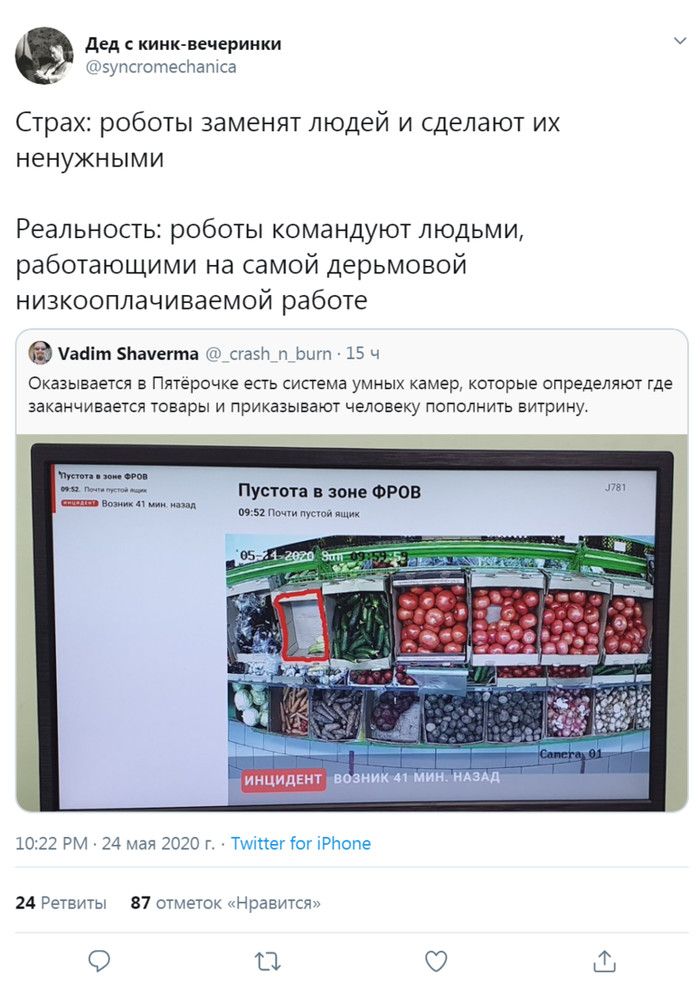View the 24 Ретвиты list
Image resolution: width=700 pixels, height=988 pixels.
pyautogui.click(x=61, y=903)
